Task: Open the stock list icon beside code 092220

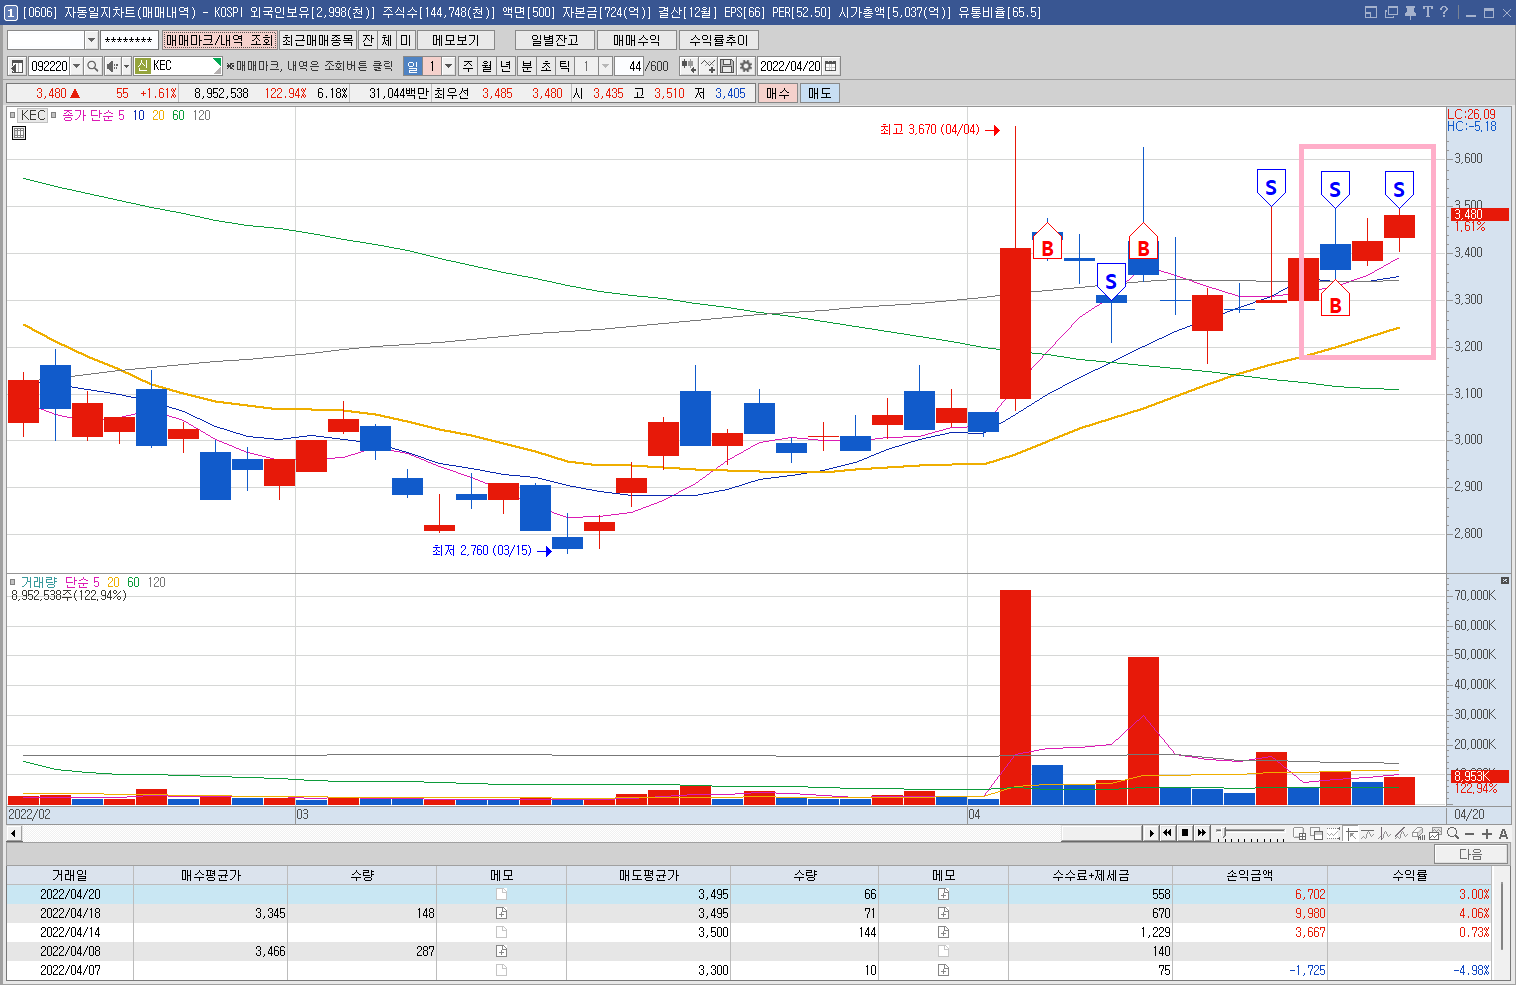Action: (17, 66)
